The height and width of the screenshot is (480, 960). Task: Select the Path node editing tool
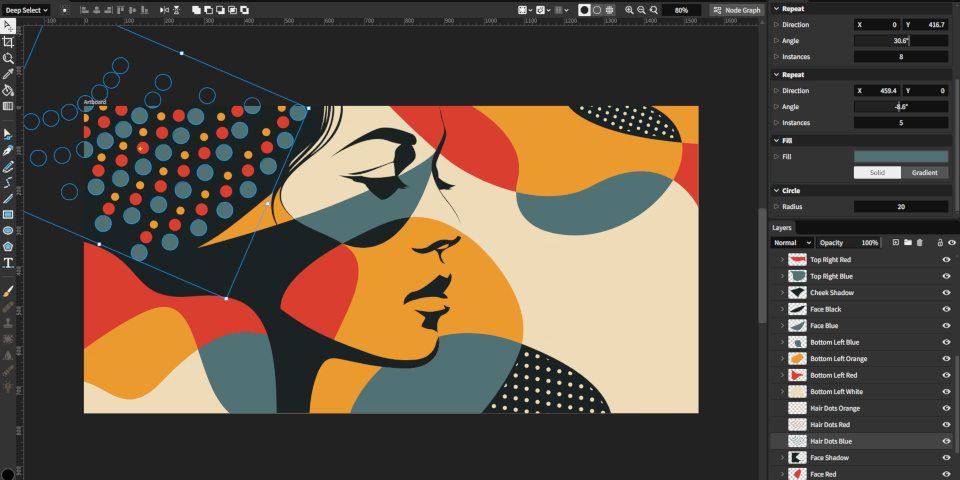click(8, 133)
